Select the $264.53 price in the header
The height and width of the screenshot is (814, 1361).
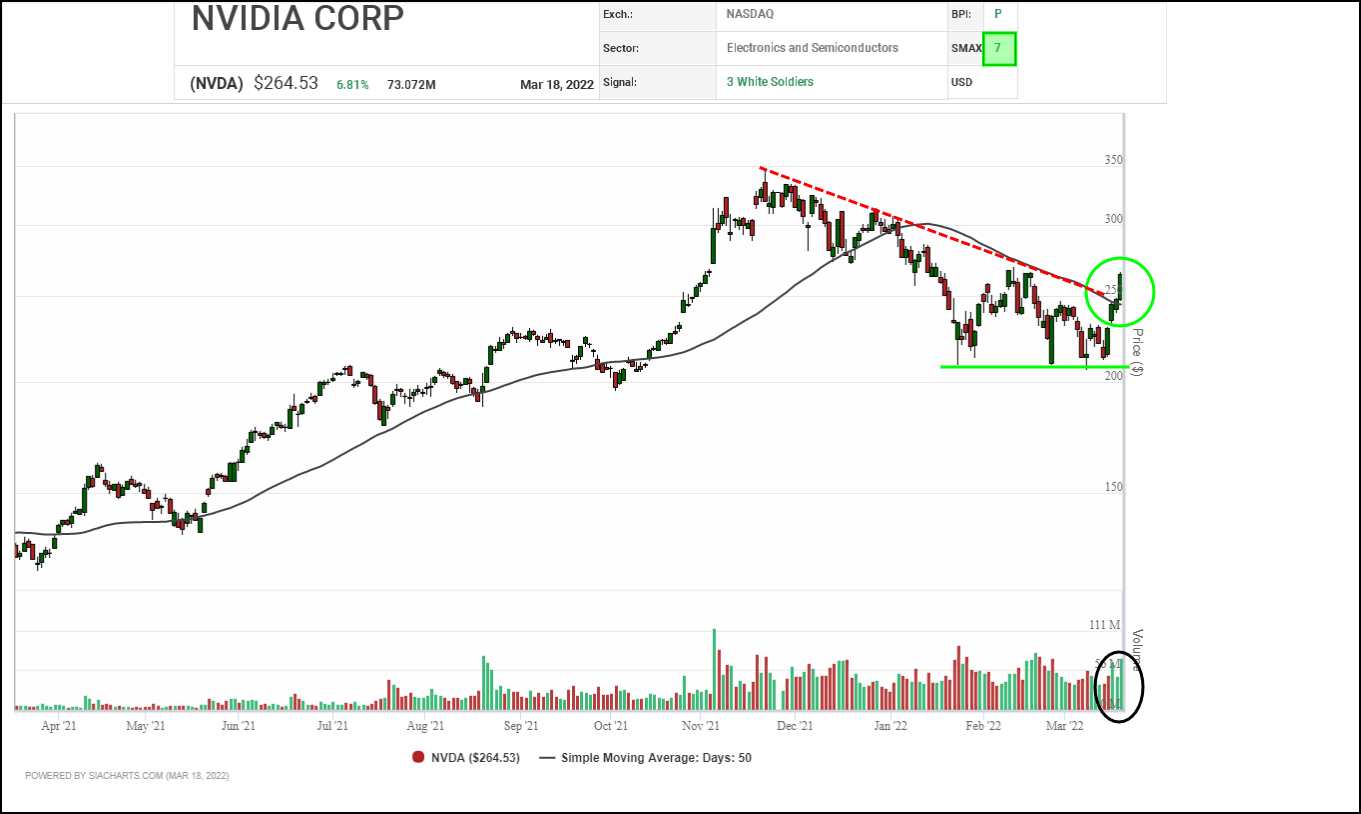click(x=286, y=84)
